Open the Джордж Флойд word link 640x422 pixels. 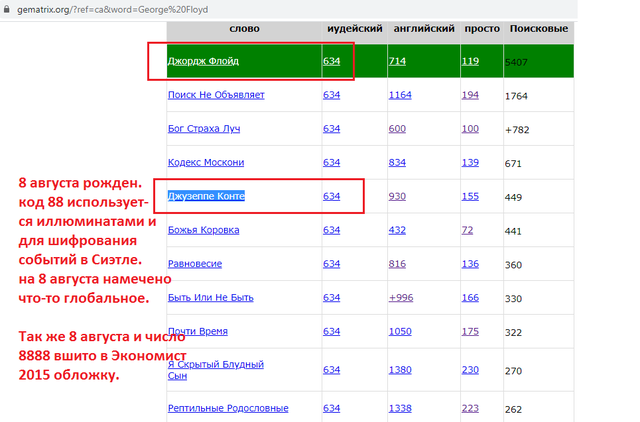pos(203,61)
